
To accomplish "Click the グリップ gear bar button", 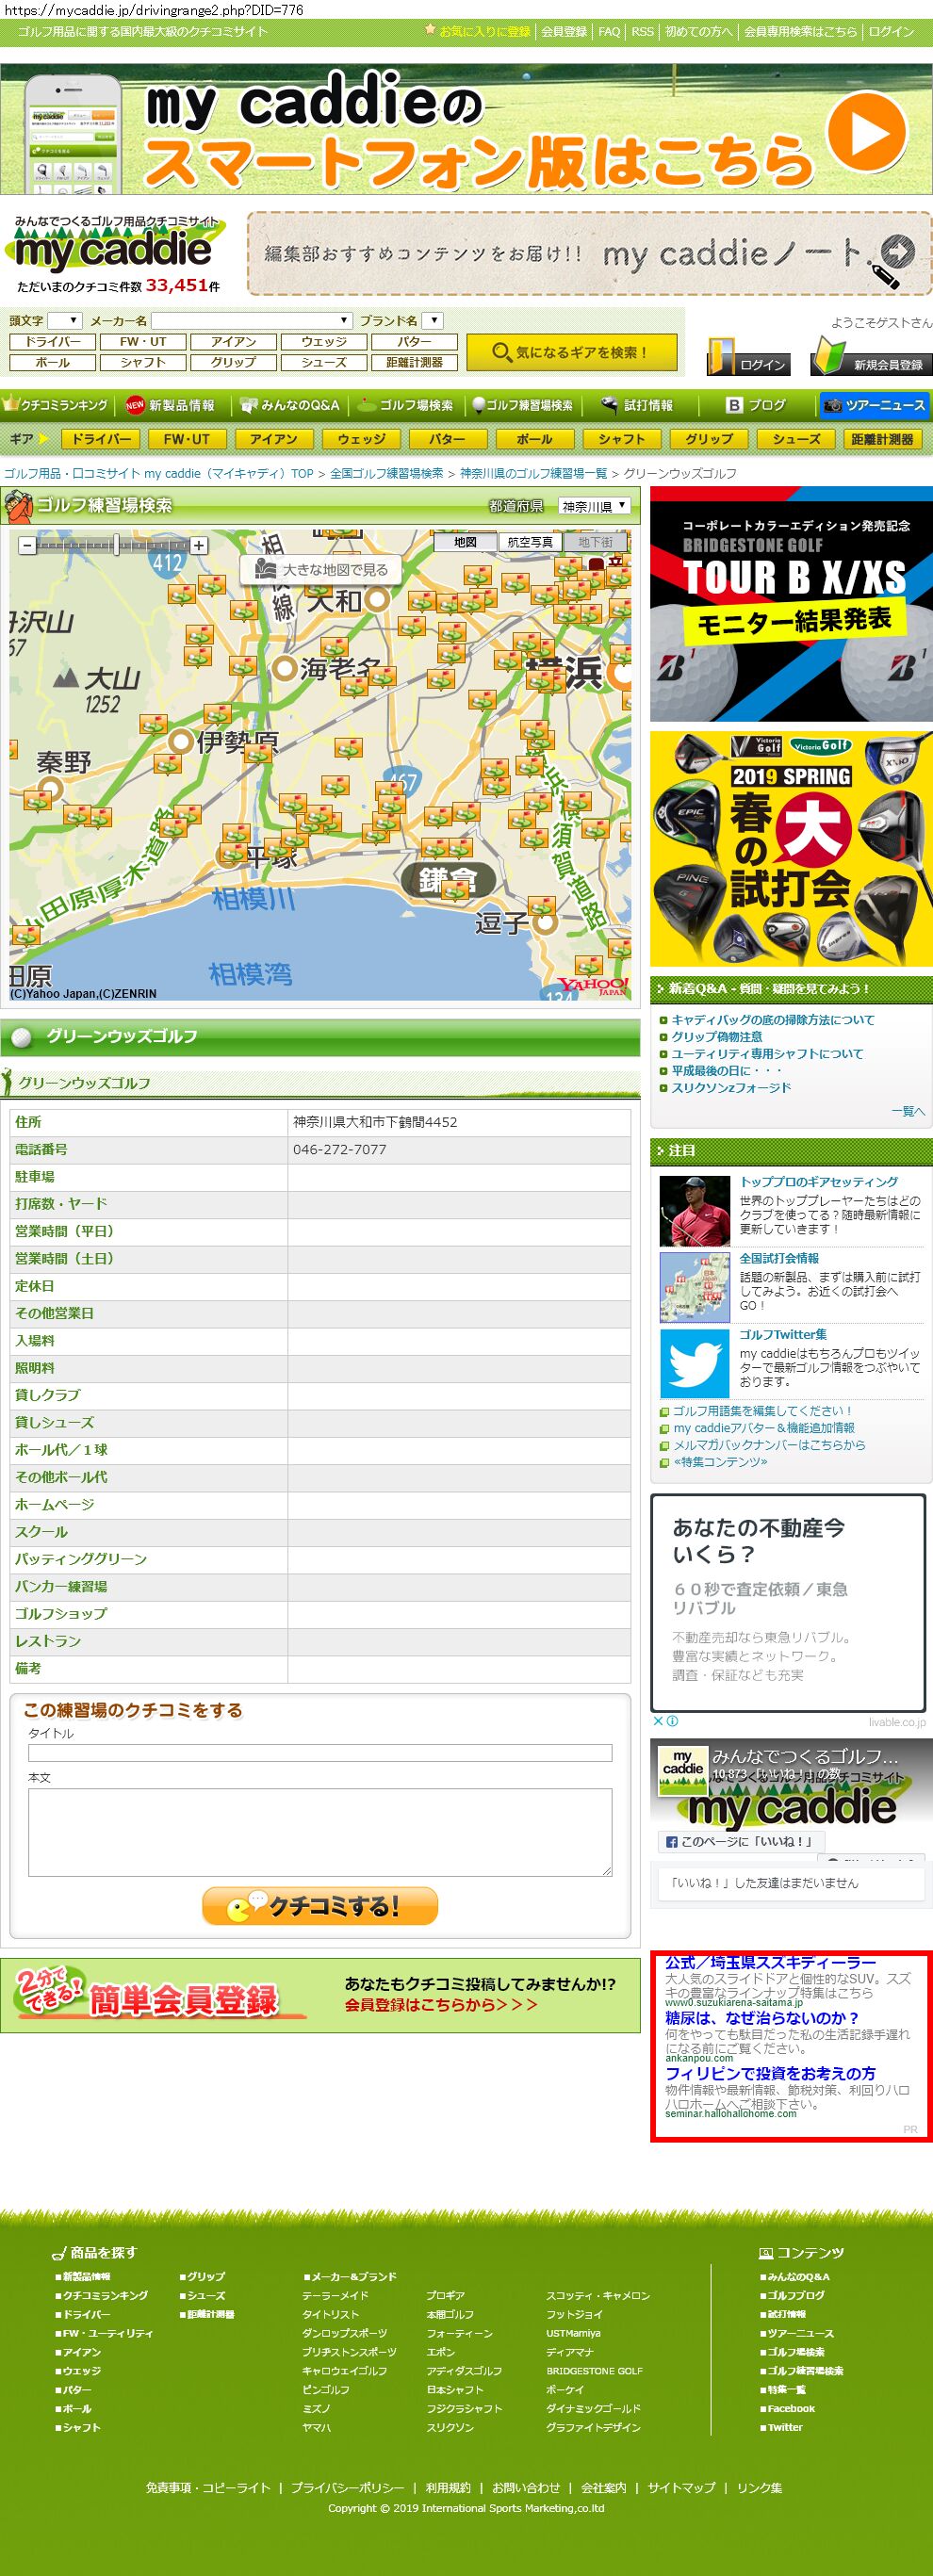I will (709, 438).
